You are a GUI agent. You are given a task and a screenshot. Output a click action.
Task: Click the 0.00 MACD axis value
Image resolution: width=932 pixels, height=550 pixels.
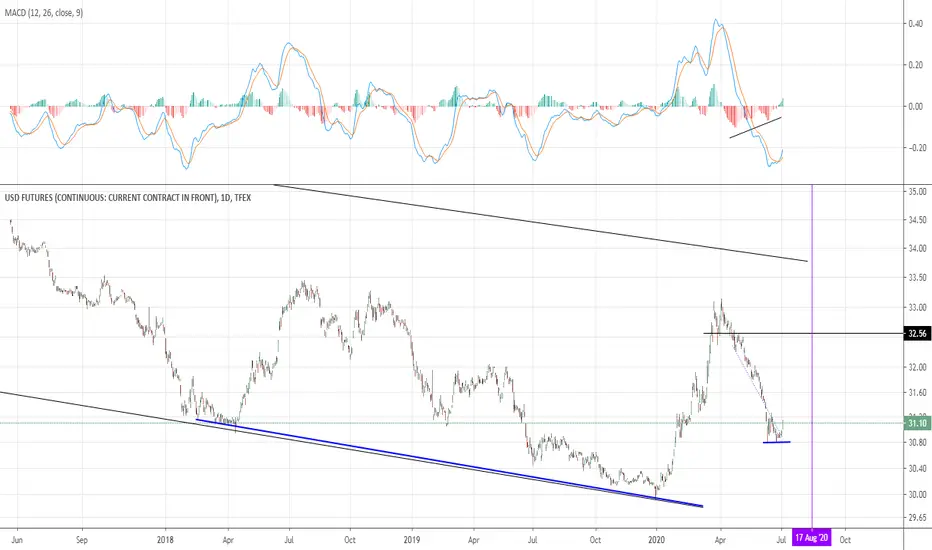(916, 106)
